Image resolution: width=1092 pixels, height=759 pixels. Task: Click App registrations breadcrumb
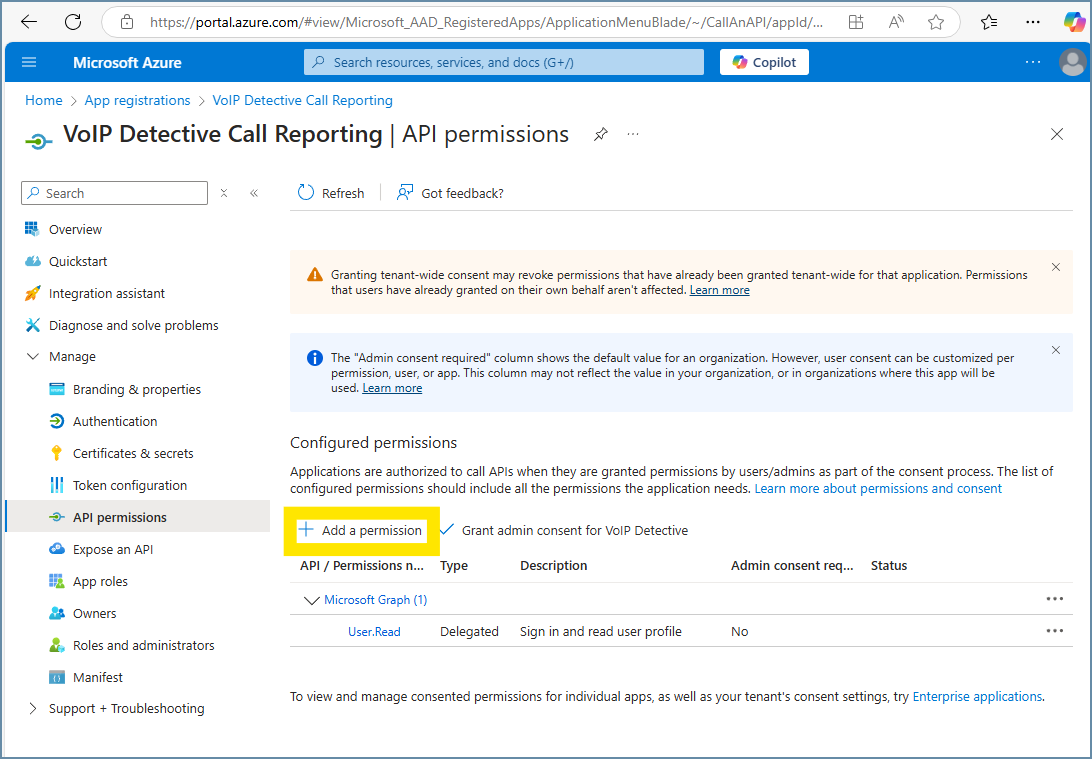coord(137,100)
